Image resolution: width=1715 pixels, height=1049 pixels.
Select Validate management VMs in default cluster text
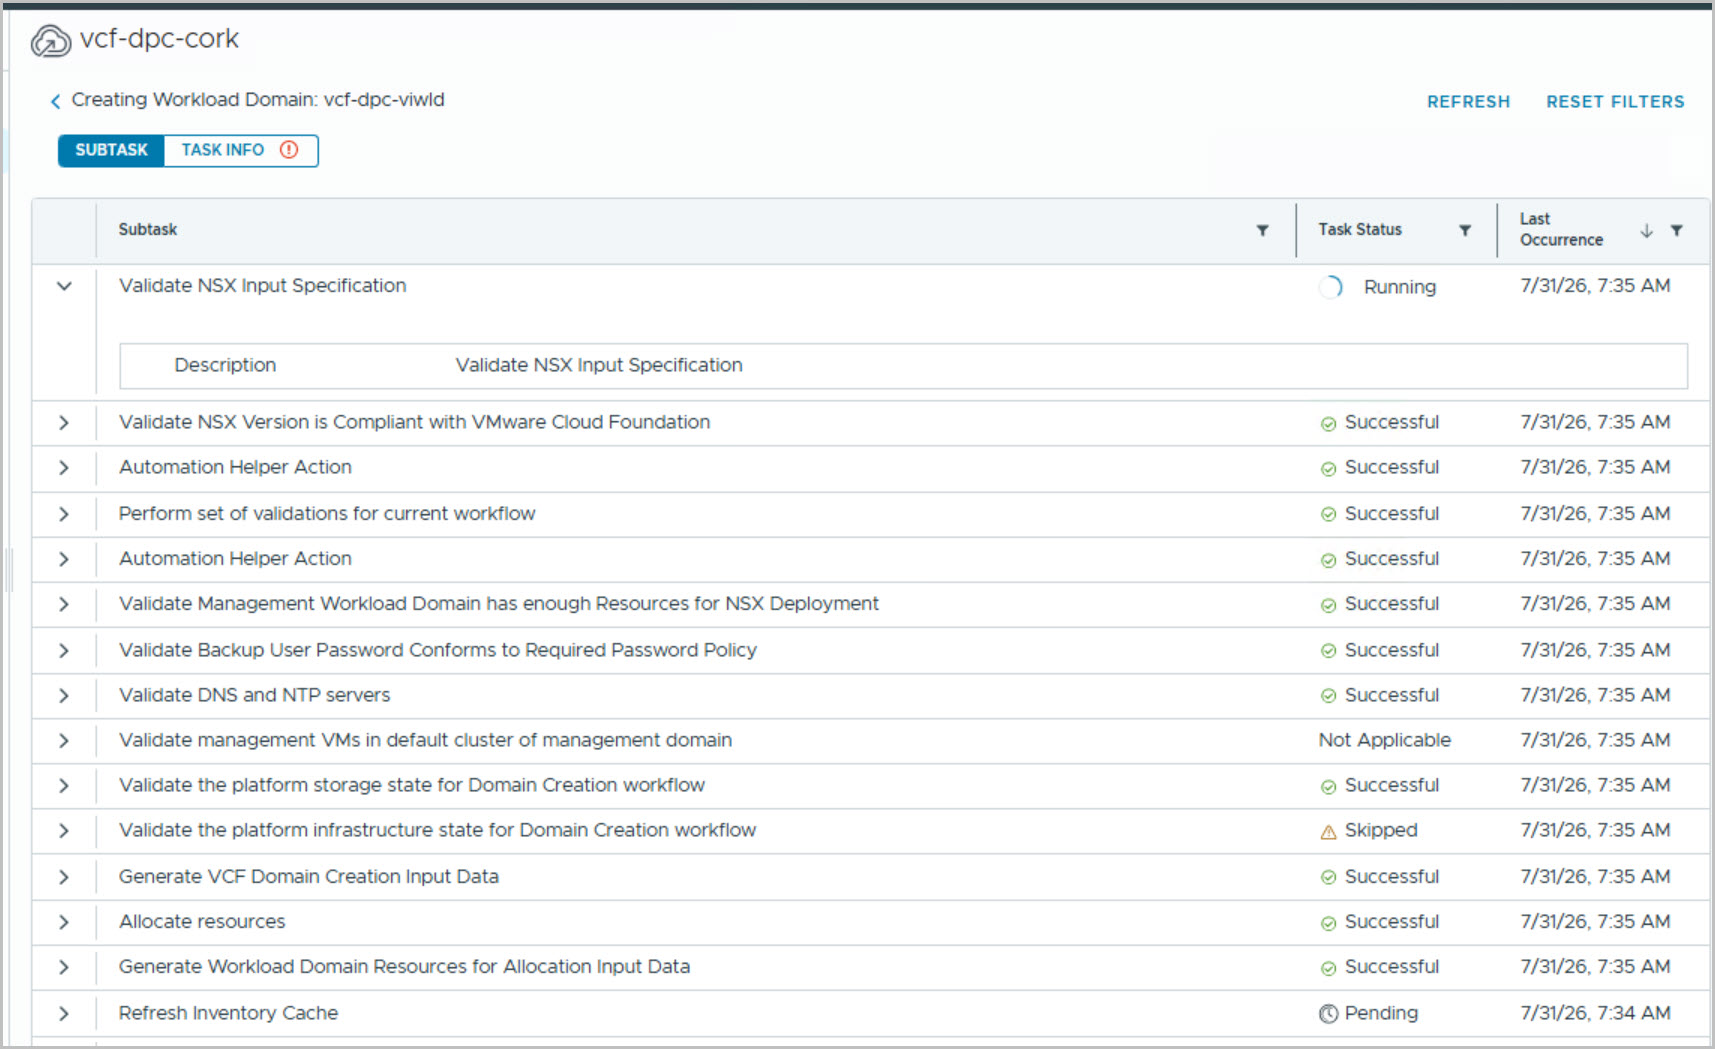426,740
